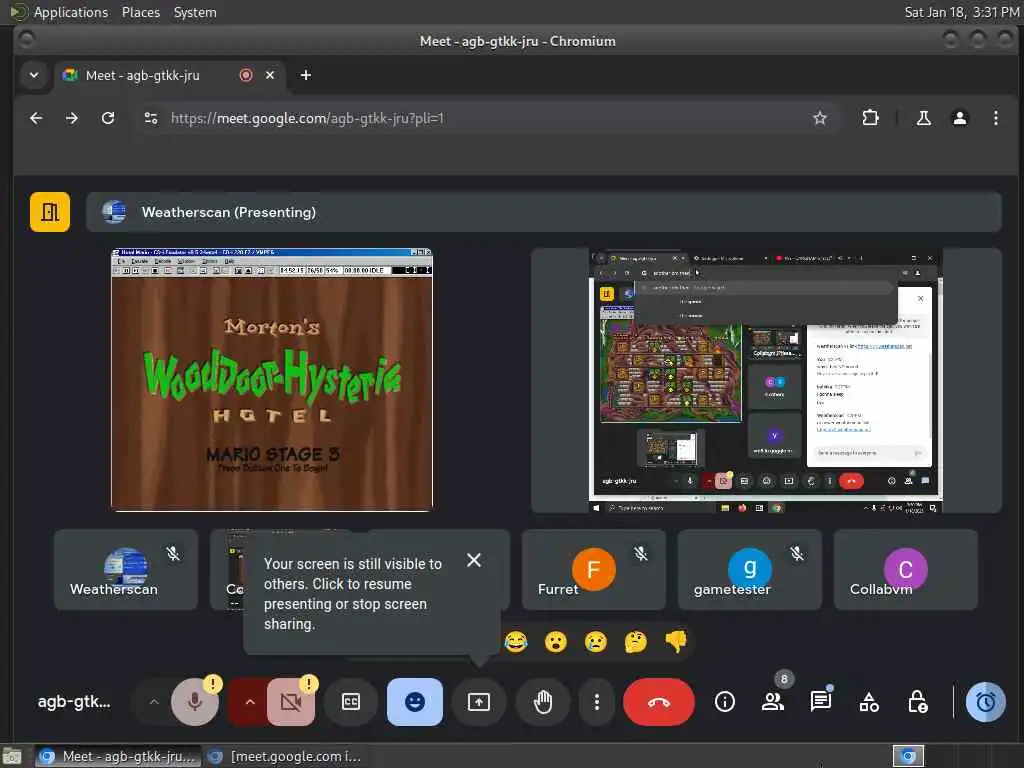Click the Hotel Mario presentation thumbnail

[x=272, y=379]
